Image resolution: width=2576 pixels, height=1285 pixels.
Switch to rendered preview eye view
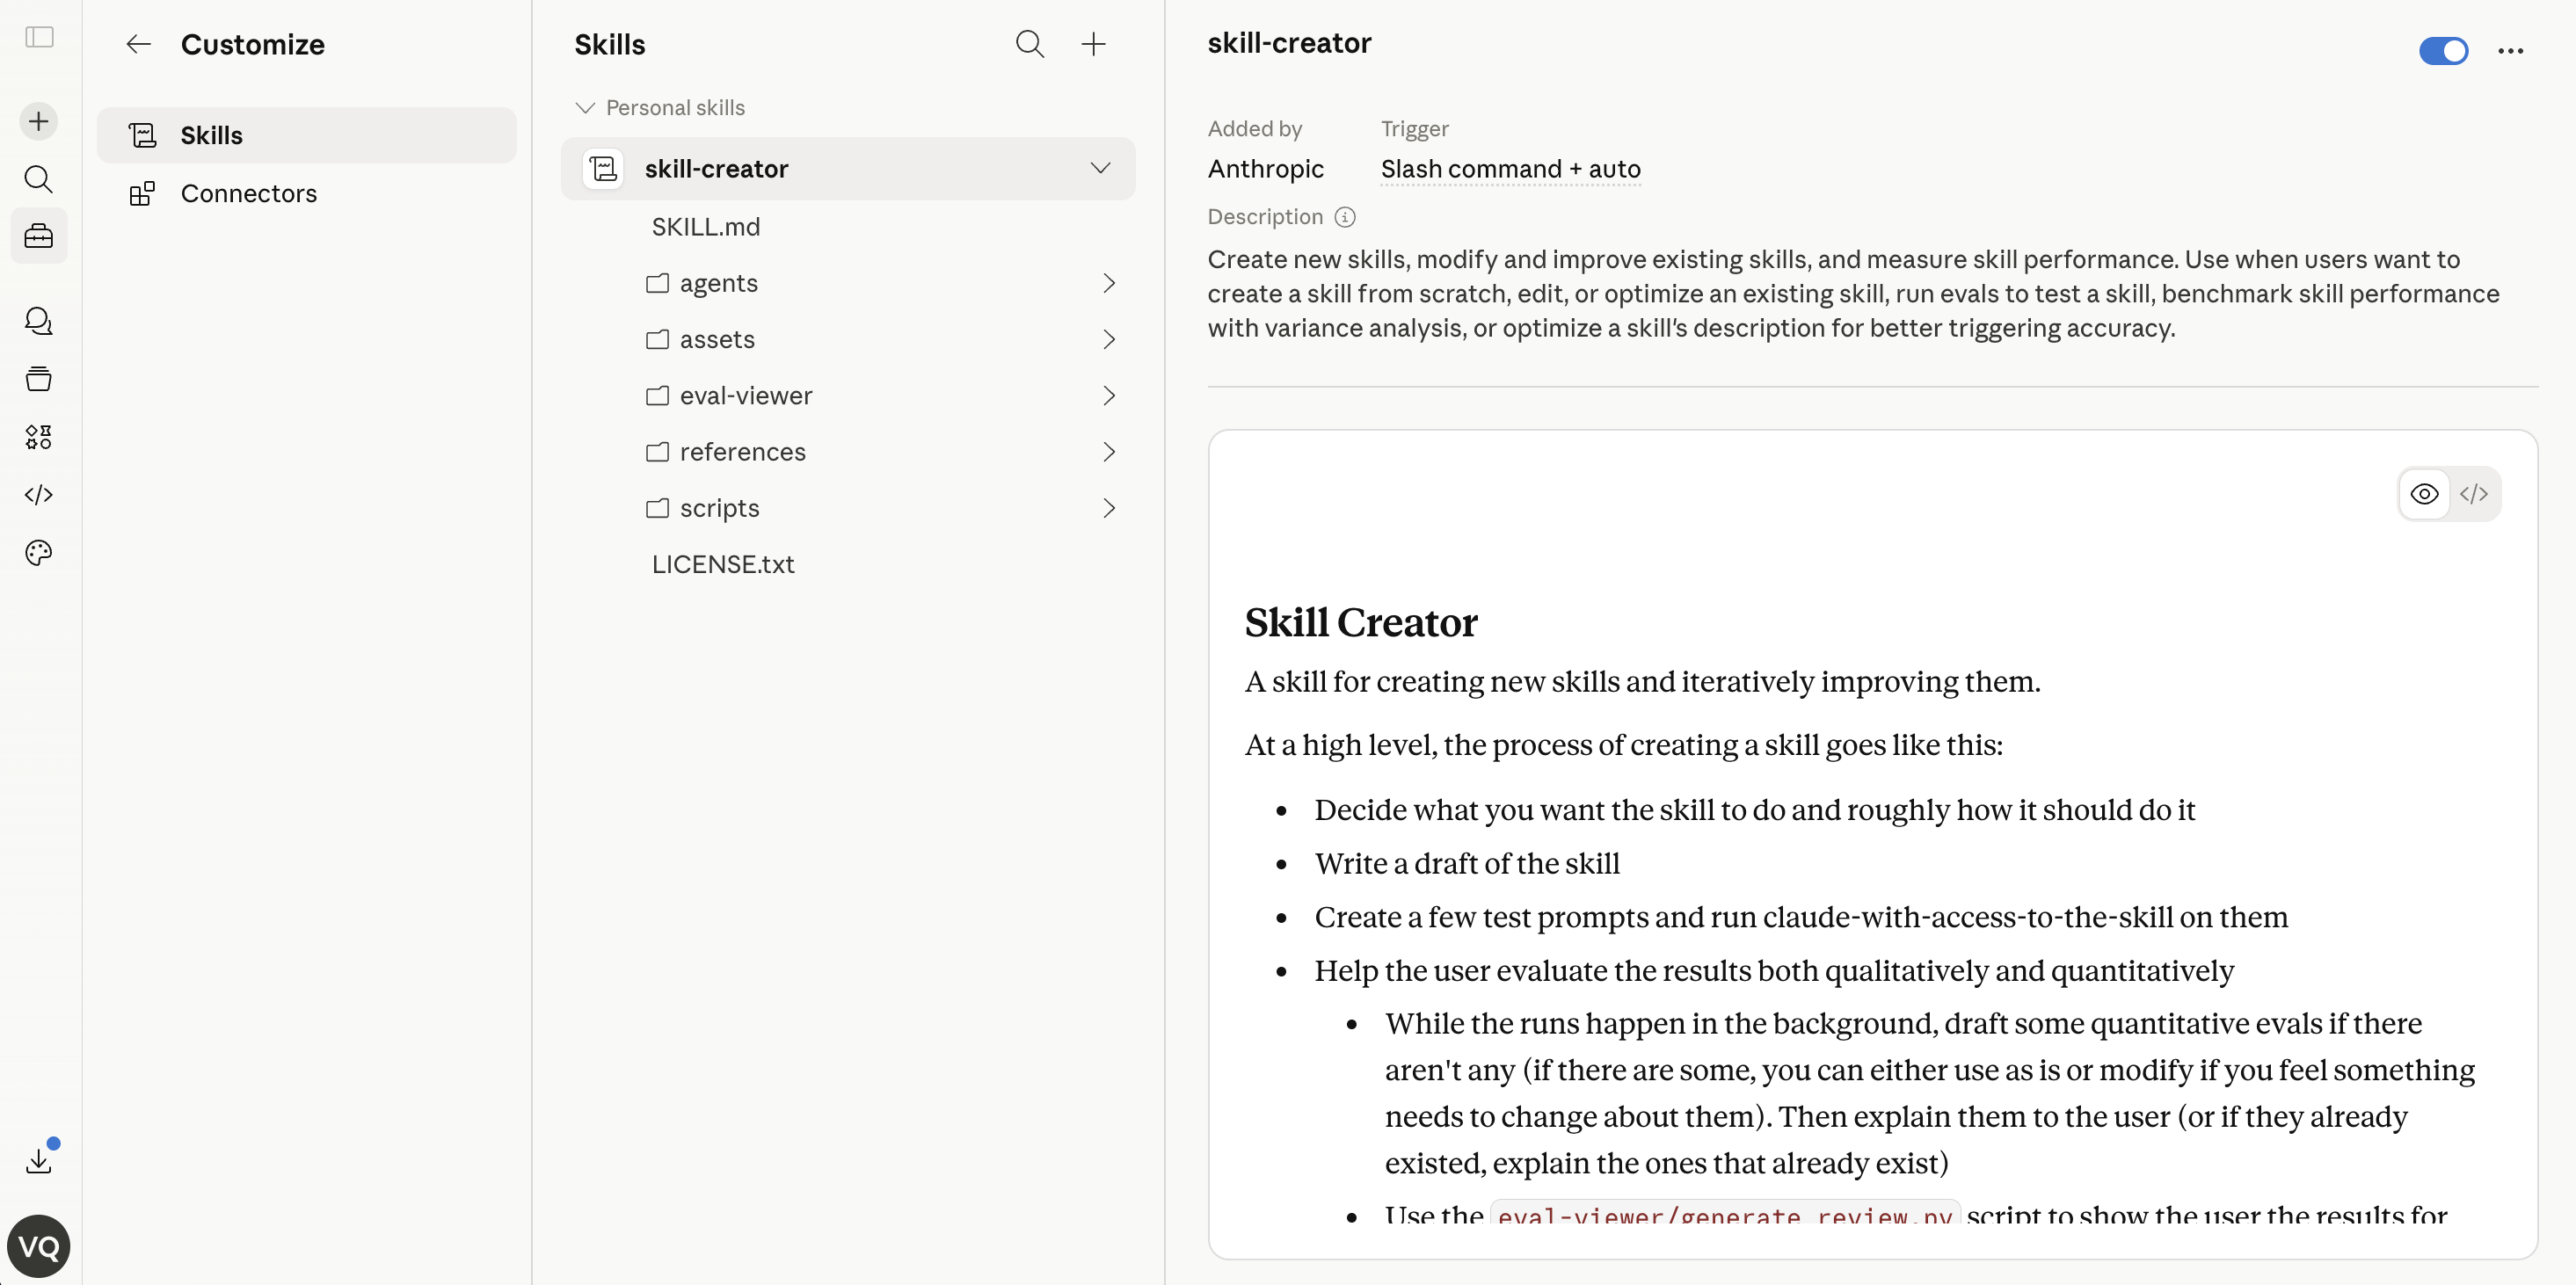tap(2423, 494)
